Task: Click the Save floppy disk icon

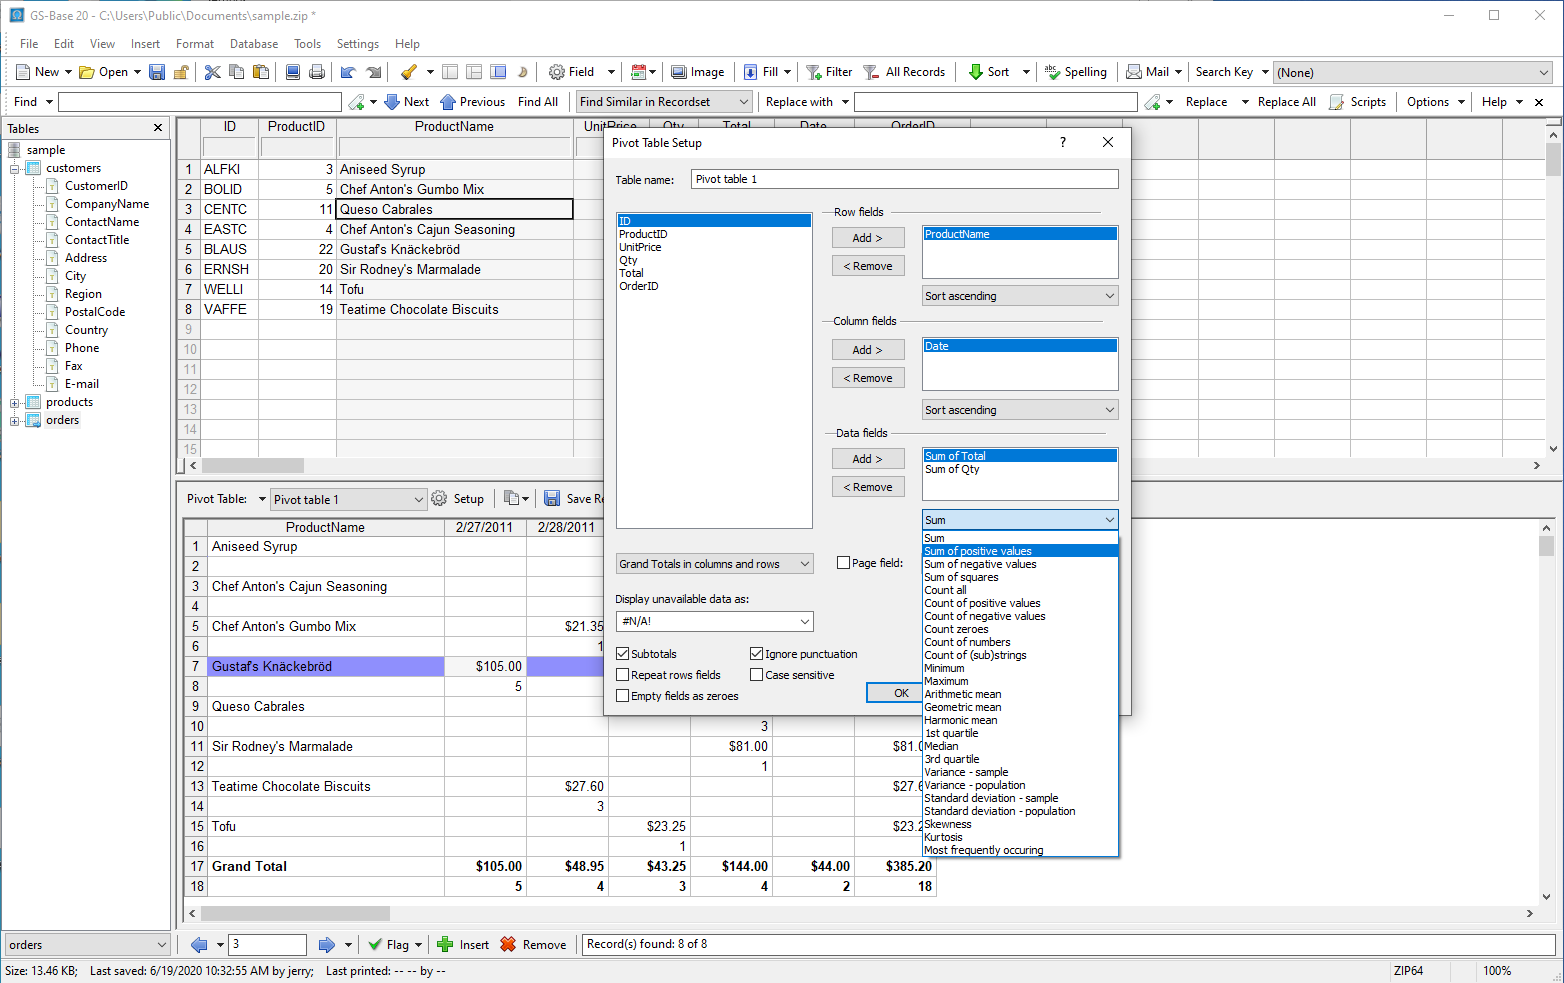Action: (x=157, y=72)
